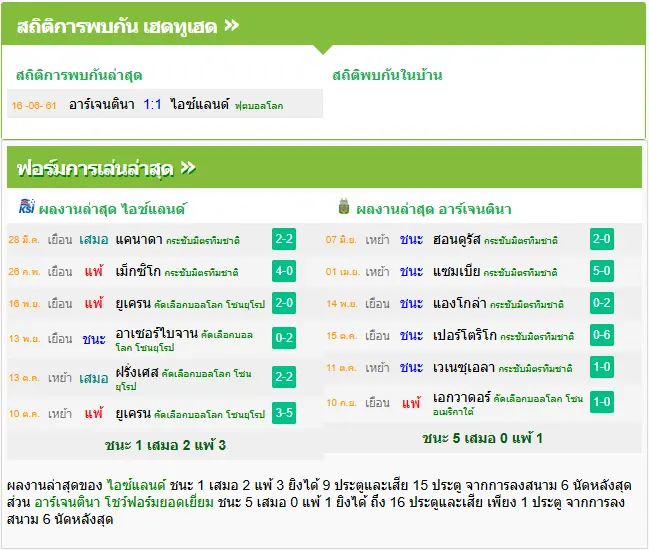Viewport: 649px width, 550px height.
Task: Click the 1:1 head-to-head score
Action: (152, 104)
